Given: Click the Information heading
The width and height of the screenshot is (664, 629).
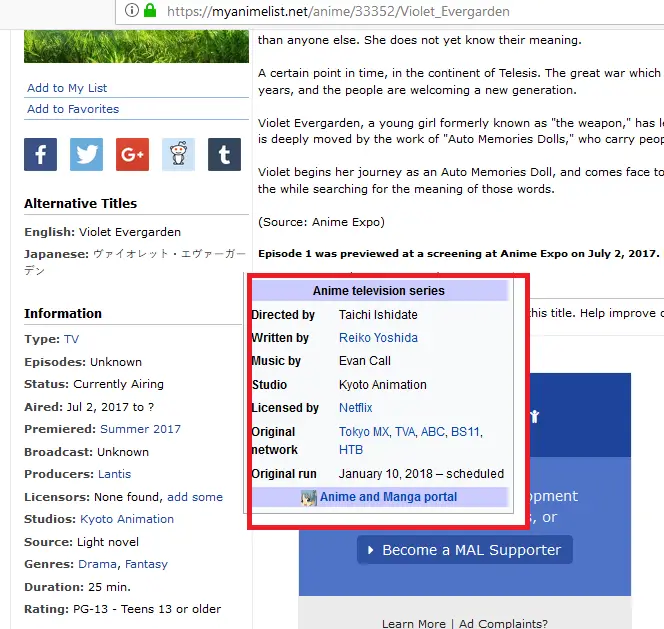Looking at the screenshot, I should pyautogui.click(x=63, y=314).
